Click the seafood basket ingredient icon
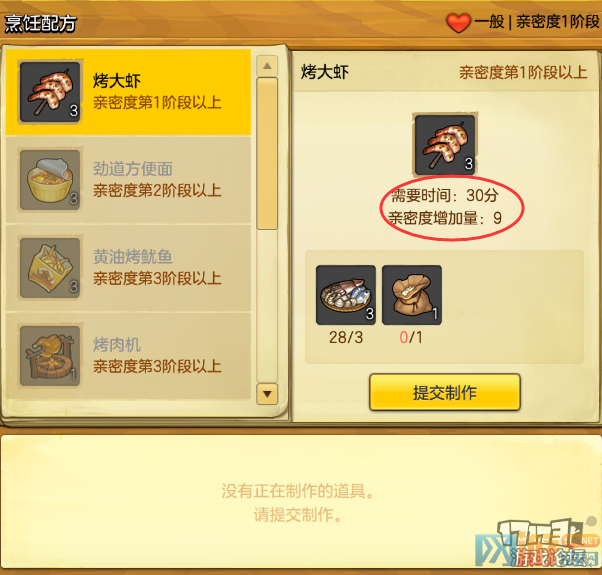Screen dimensions: 602x575 coord(346,295)
